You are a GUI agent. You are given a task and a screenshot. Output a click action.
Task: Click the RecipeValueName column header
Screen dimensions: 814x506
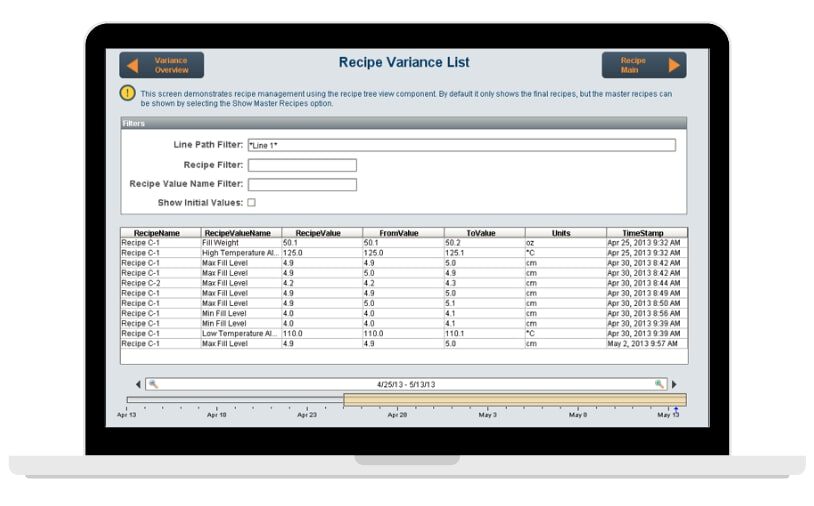[x=240, y=232]
